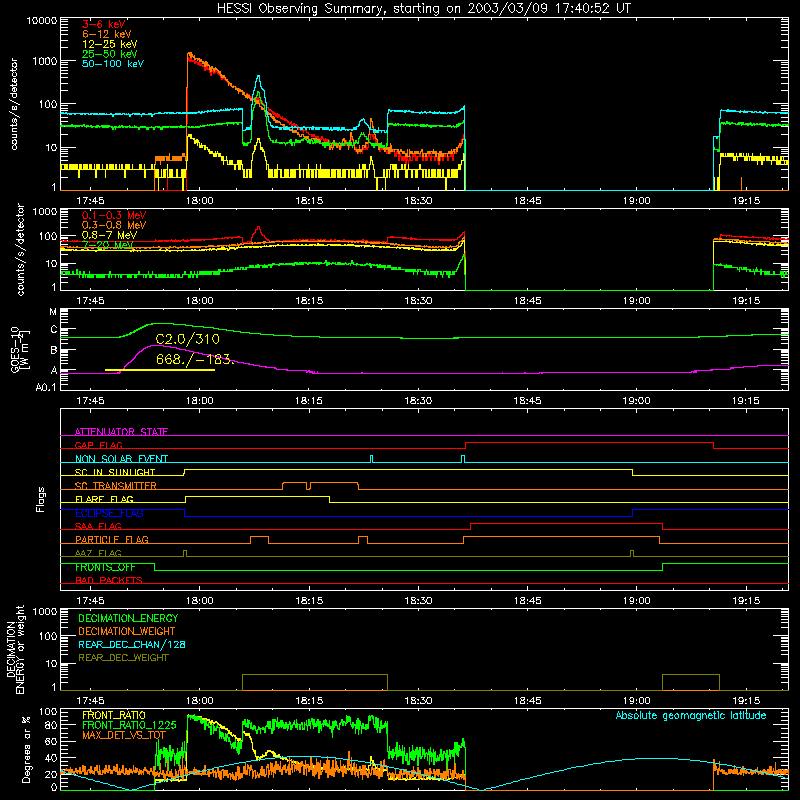
Task: Click the 19:00 tick label under Flags panel
Action: tap(636, 601)
